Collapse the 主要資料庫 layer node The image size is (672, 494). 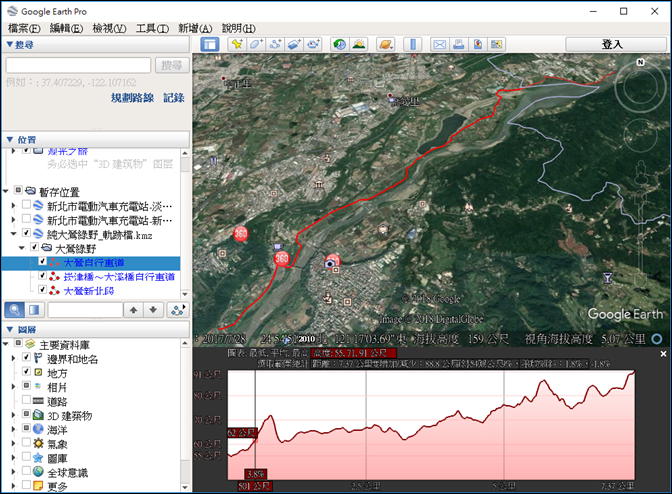pos(6,344)
